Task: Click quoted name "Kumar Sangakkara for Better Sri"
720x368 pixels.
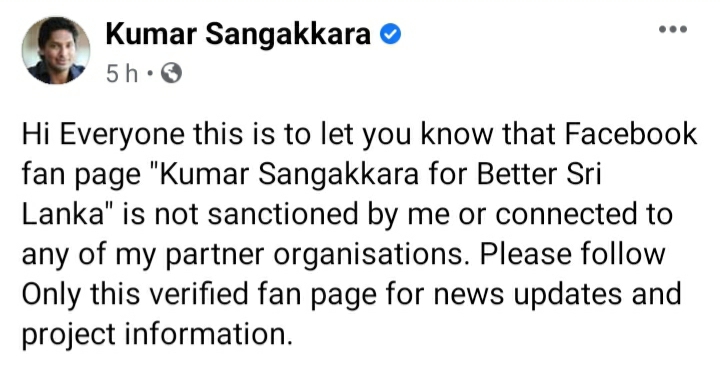Action: point(380,175)
